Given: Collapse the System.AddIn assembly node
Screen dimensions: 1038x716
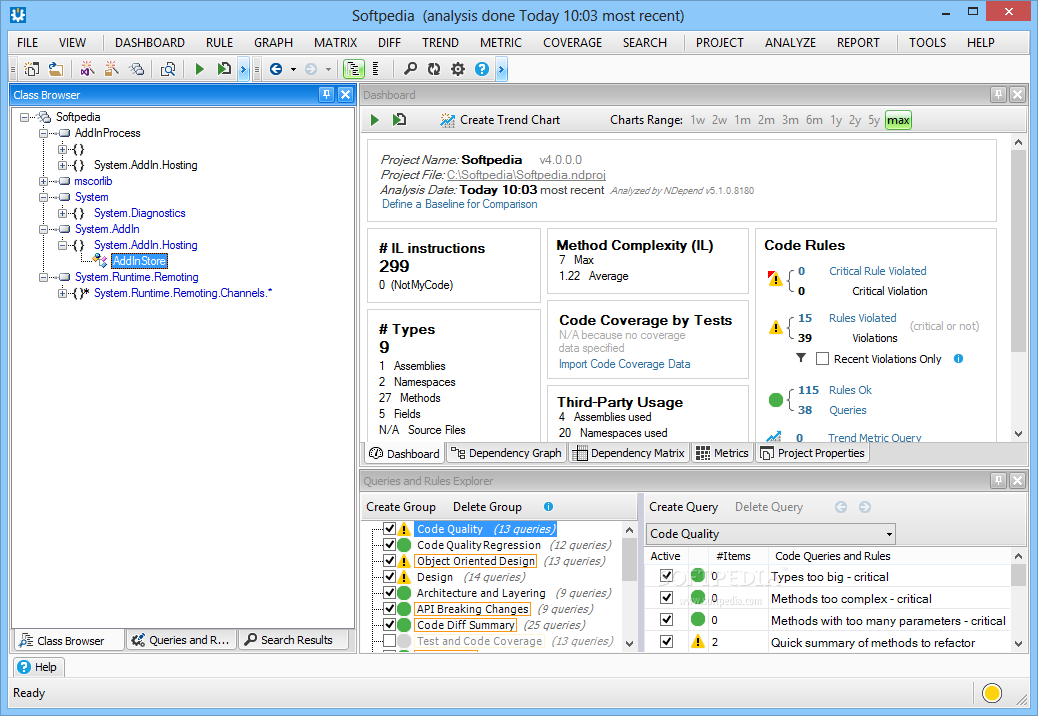Looking at the screenshot, I should point(43,229).
